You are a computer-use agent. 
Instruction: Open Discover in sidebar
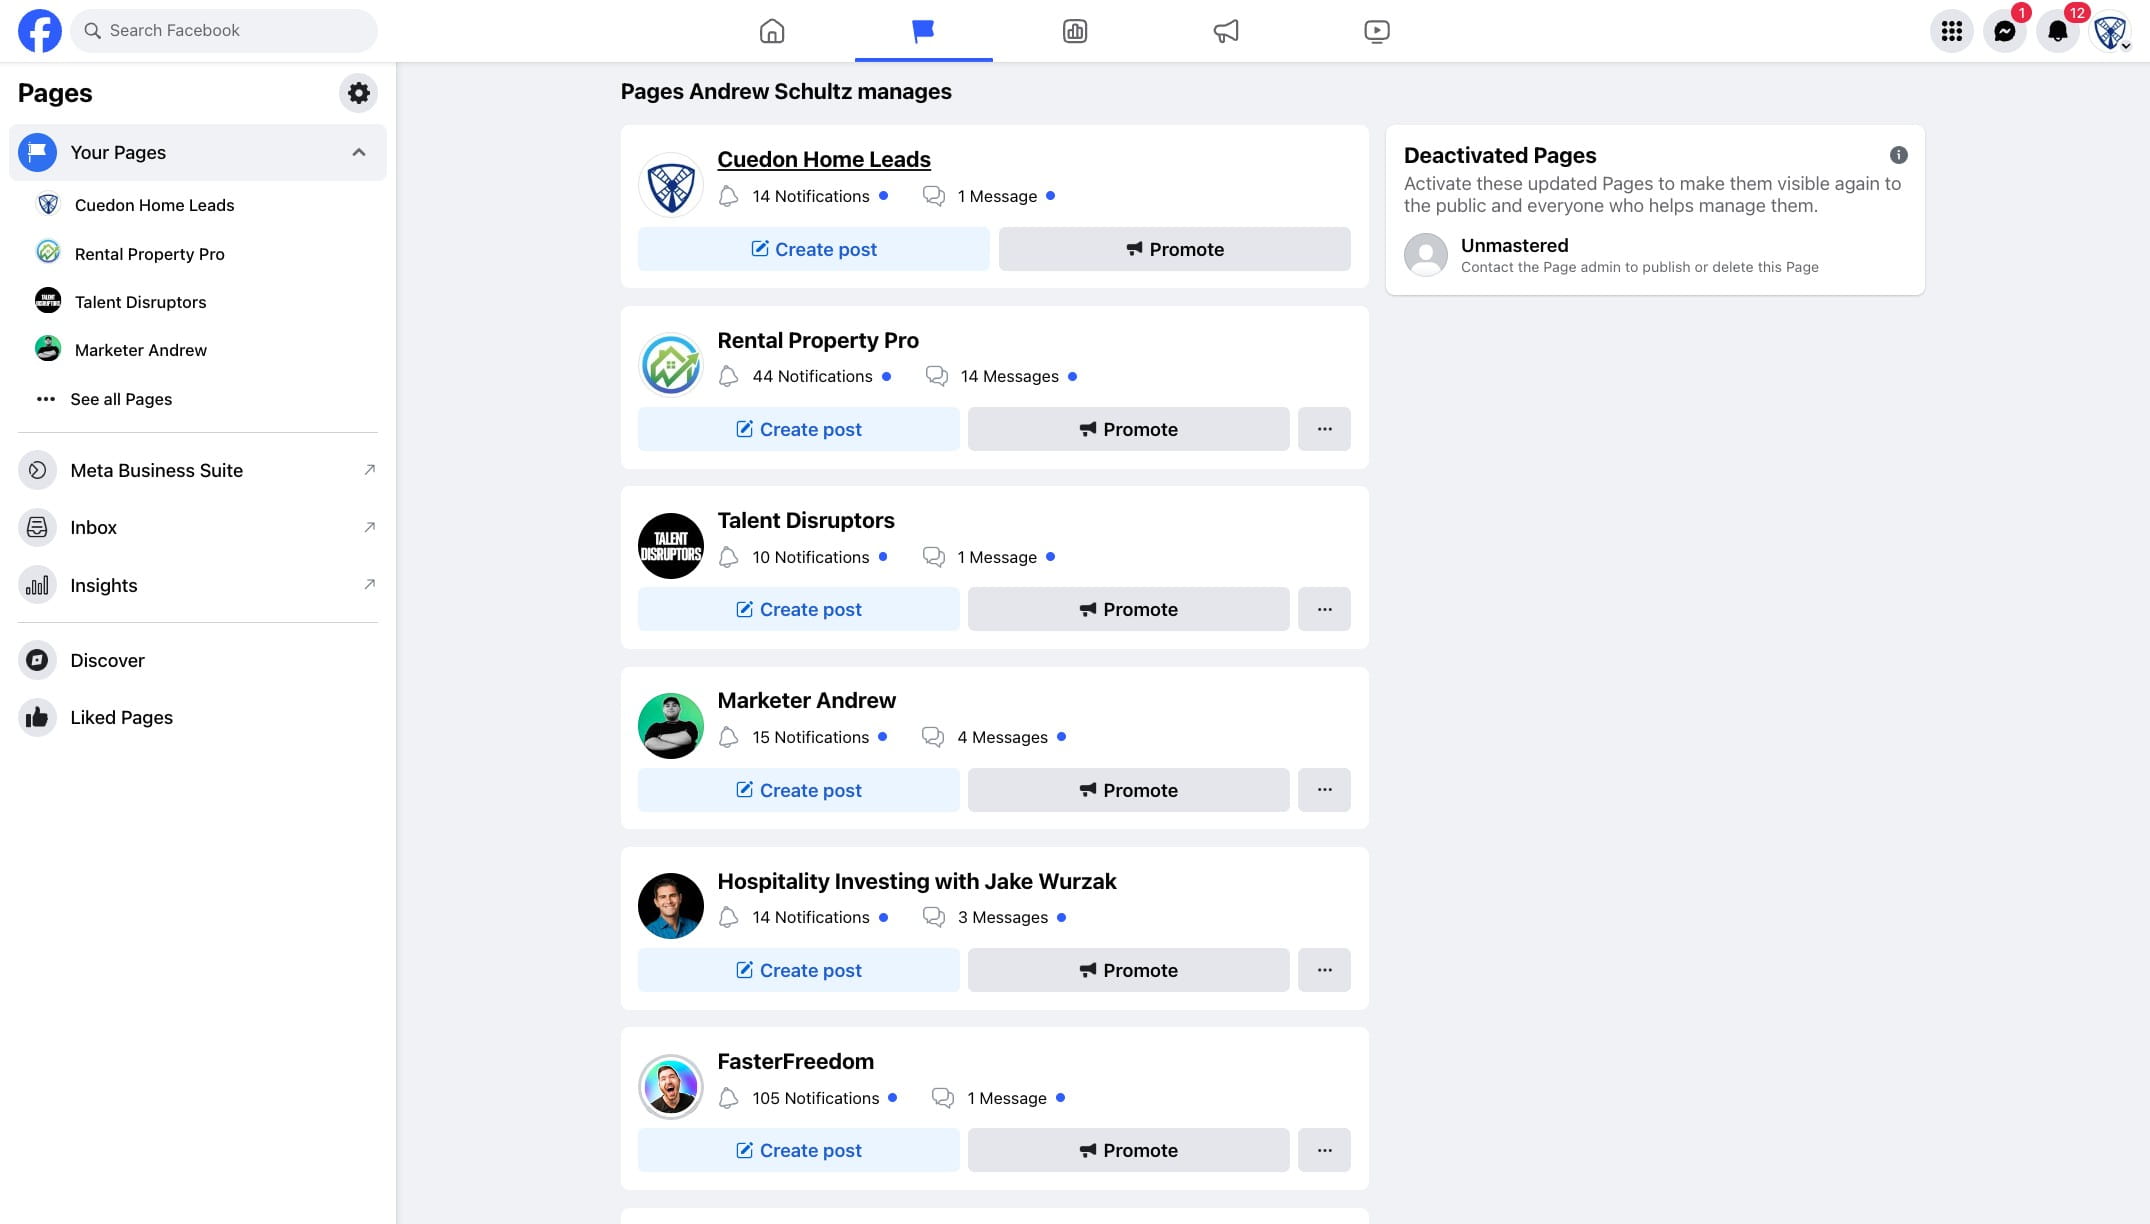coord(198,660)
